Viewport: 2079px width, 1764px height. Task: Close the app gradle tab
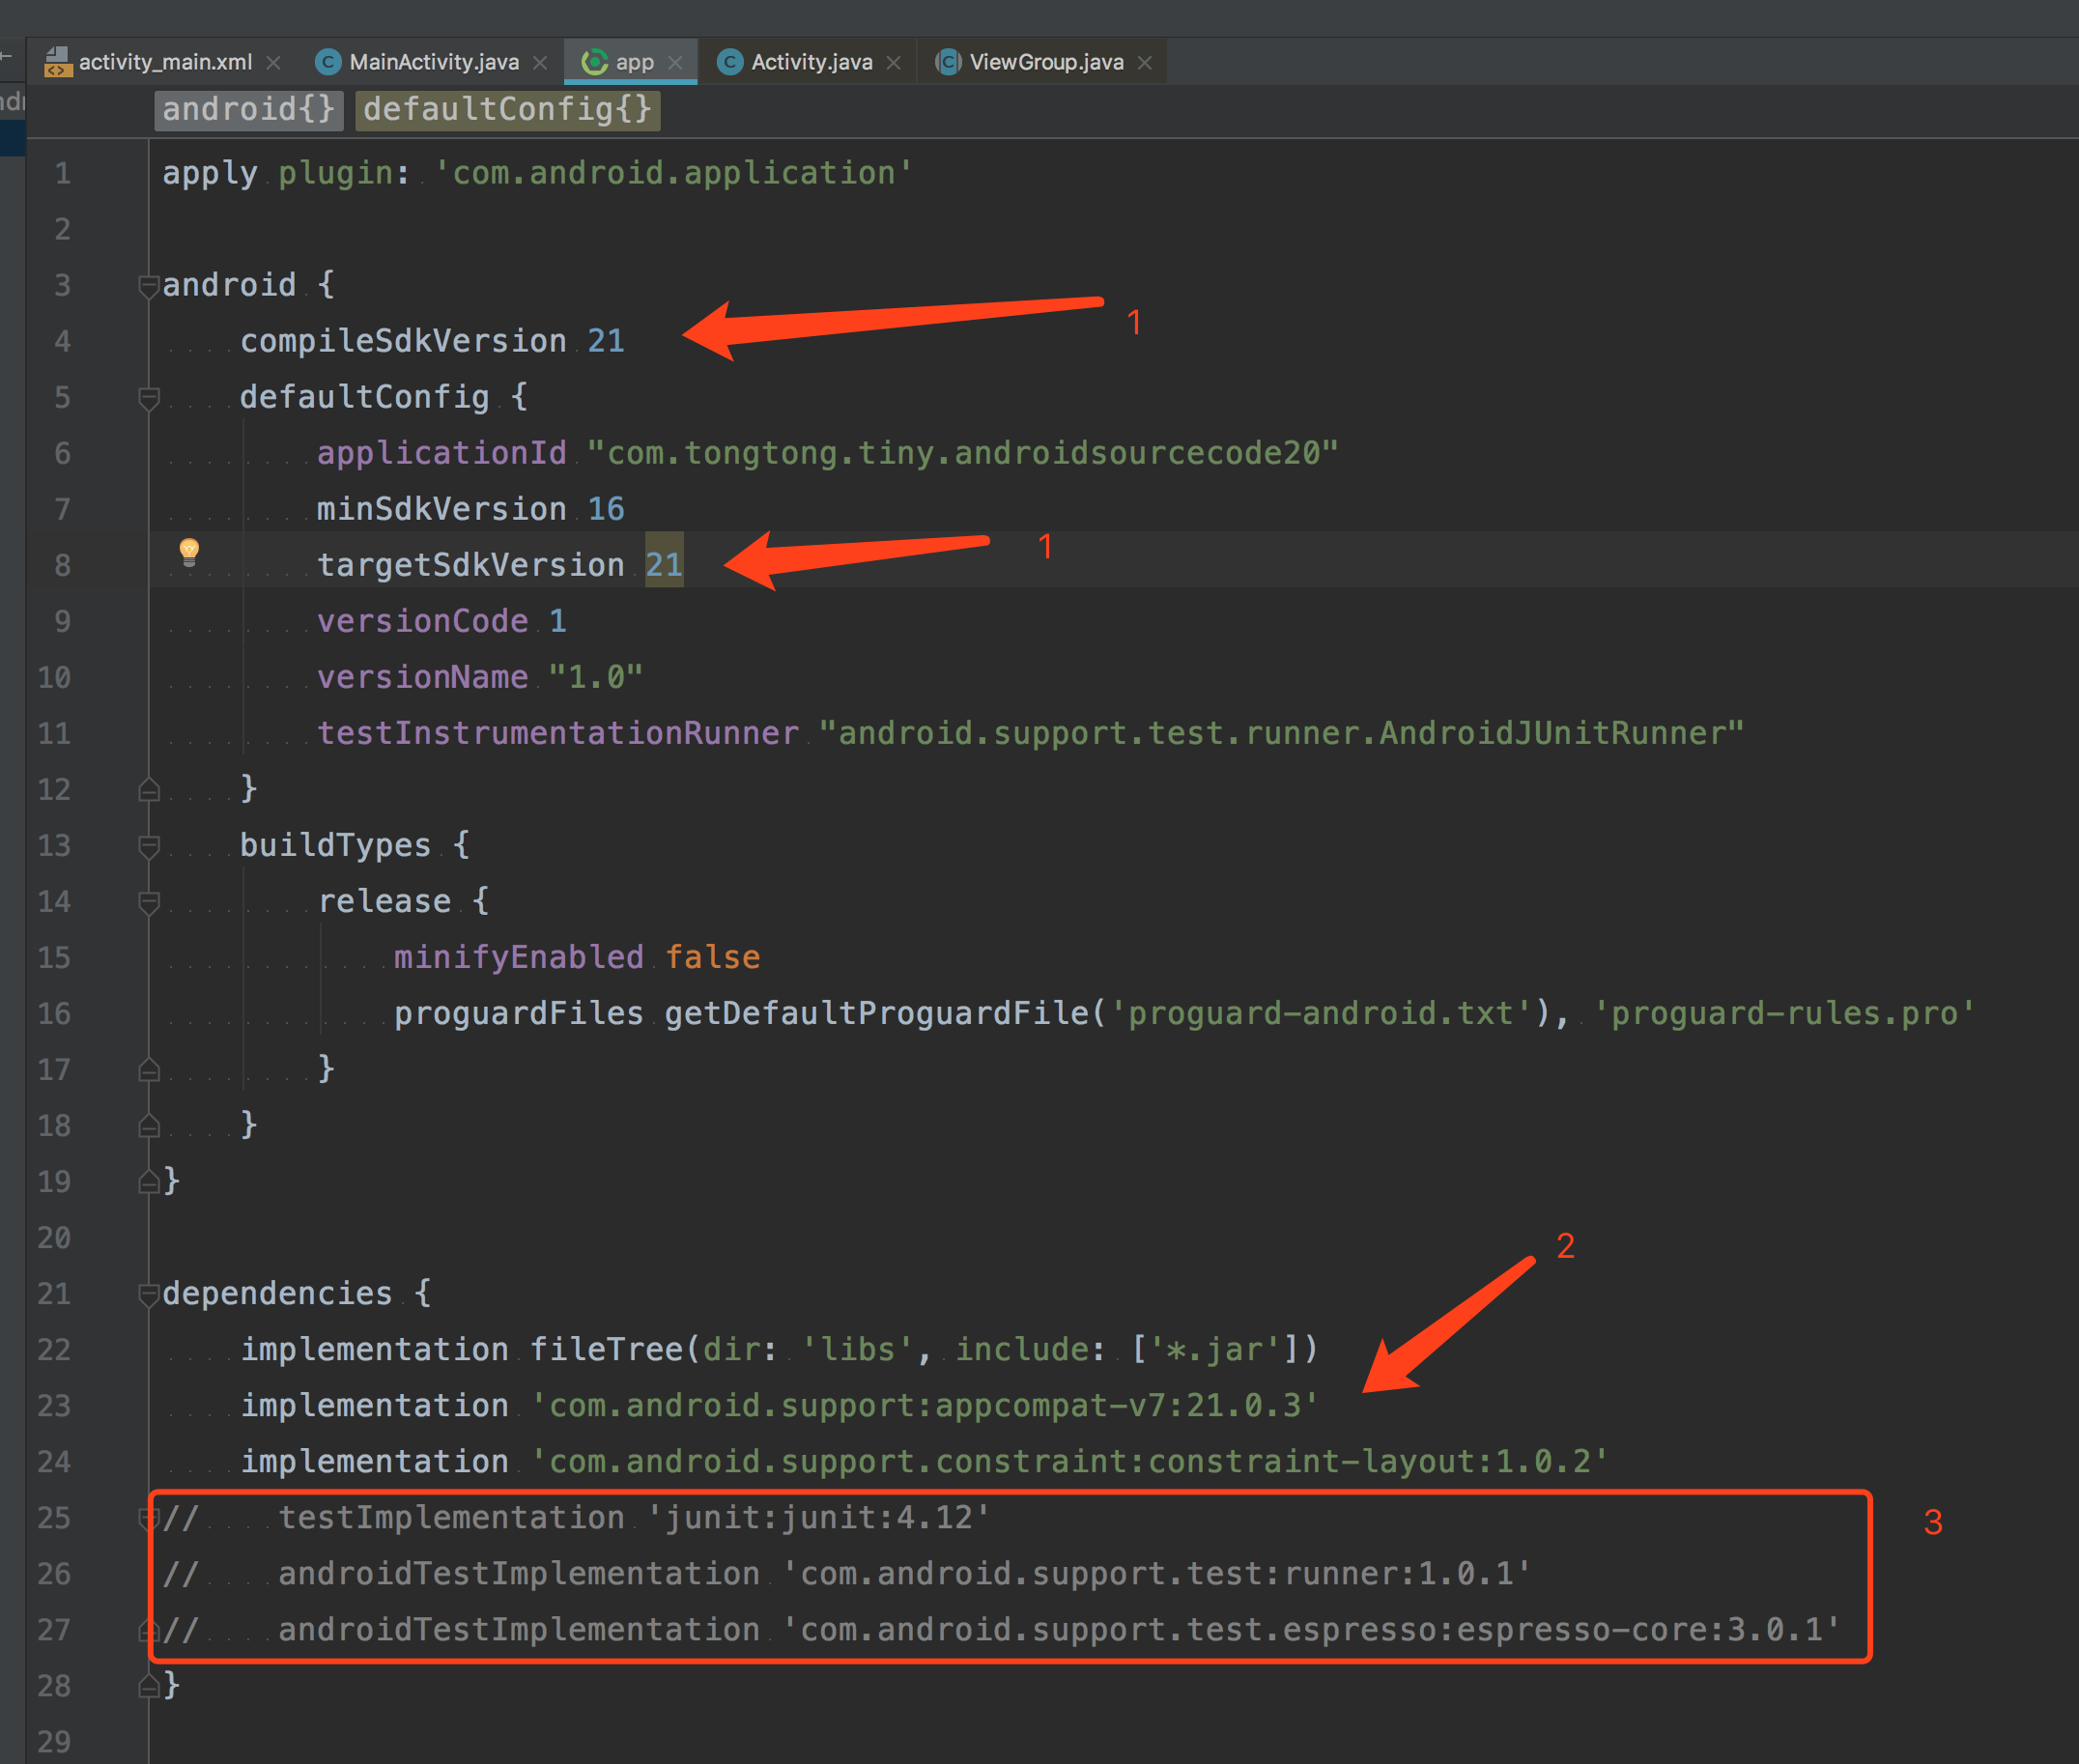click(x=675, y=63)
